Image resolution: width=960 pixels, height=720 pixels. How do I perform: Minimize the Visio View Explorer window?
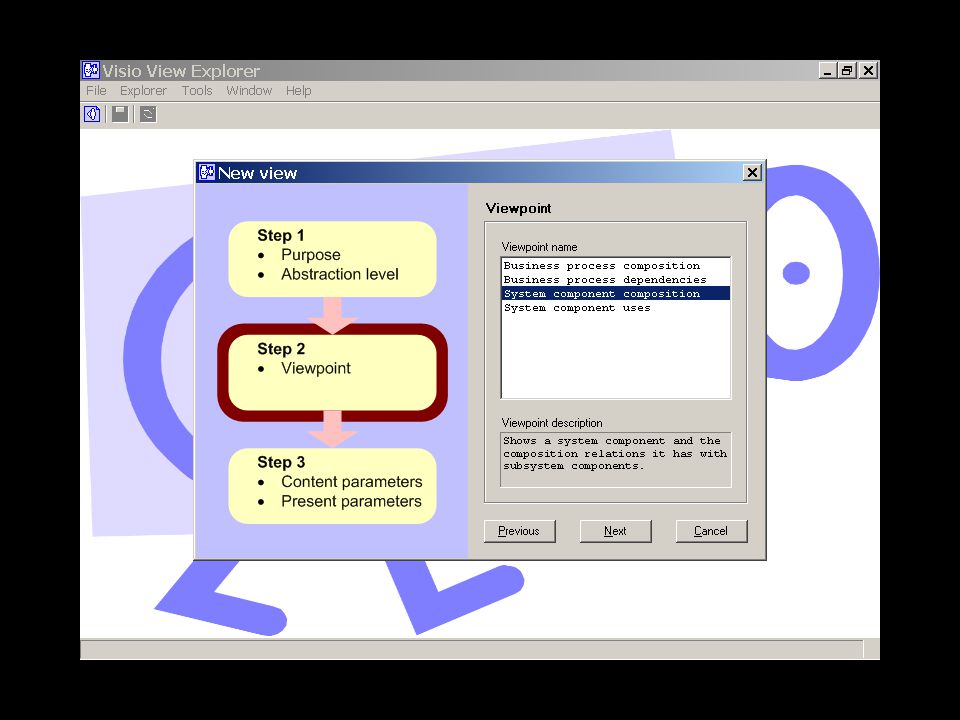click(x=827, y=70)
